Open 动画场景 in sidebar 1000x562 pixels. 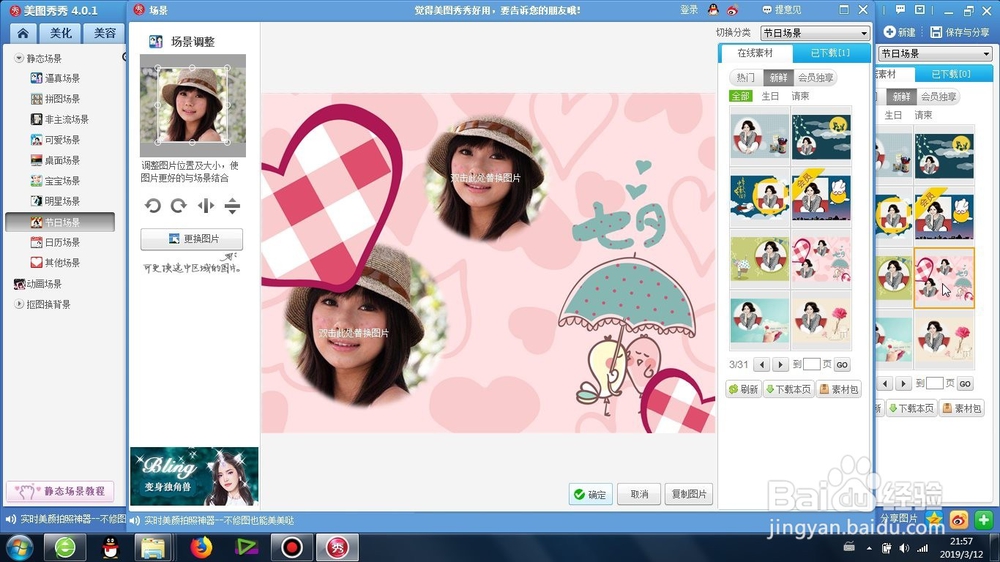click(x=38, y=284)
